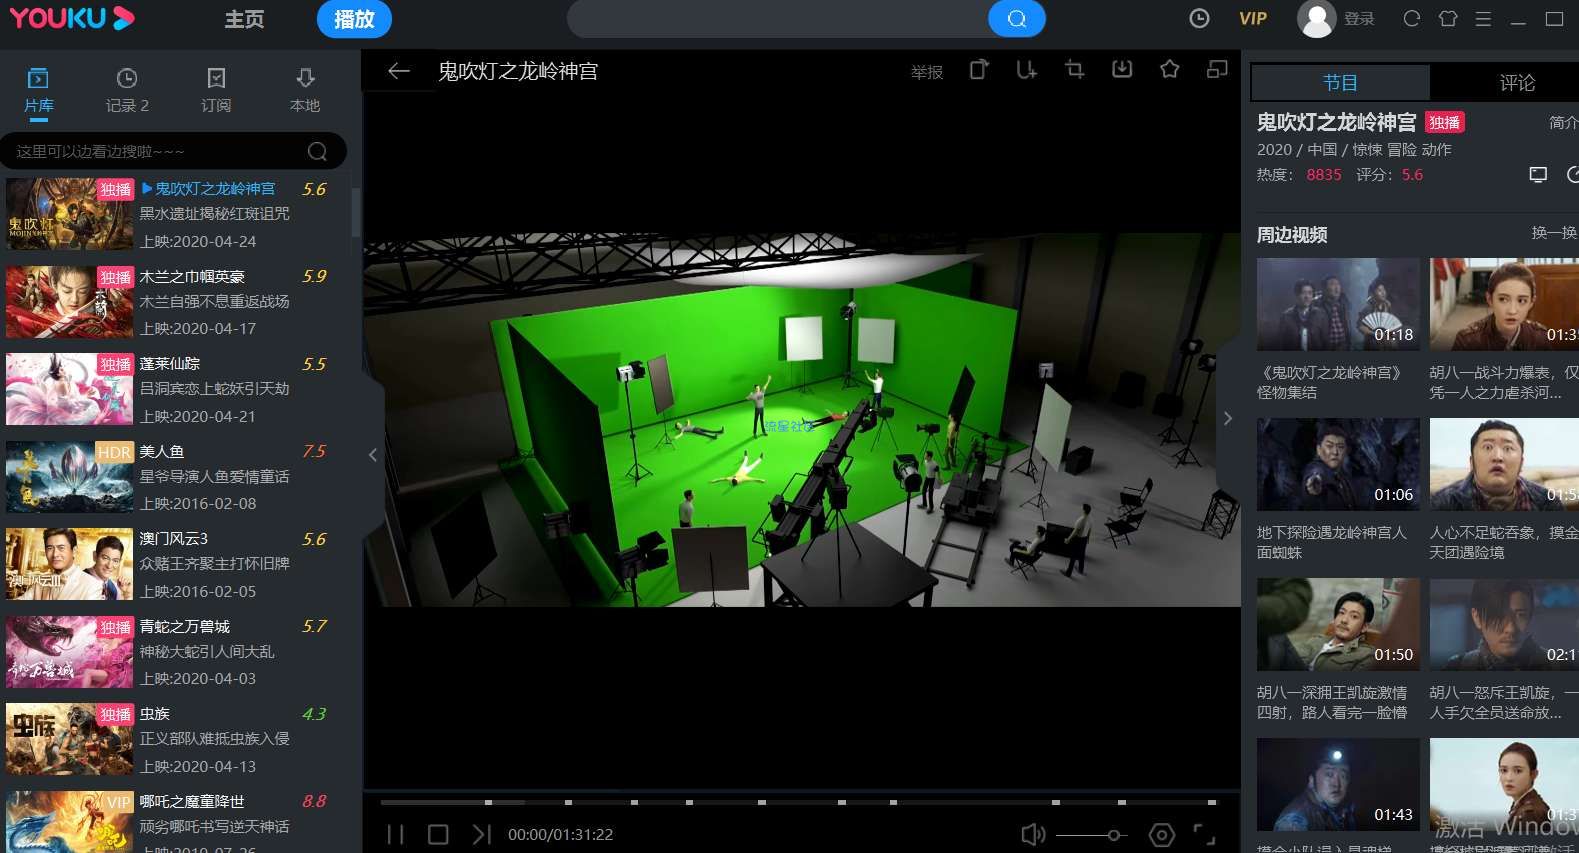Open 胡八一战斗力爆表 clip thumbnail

click(1504, 304)
